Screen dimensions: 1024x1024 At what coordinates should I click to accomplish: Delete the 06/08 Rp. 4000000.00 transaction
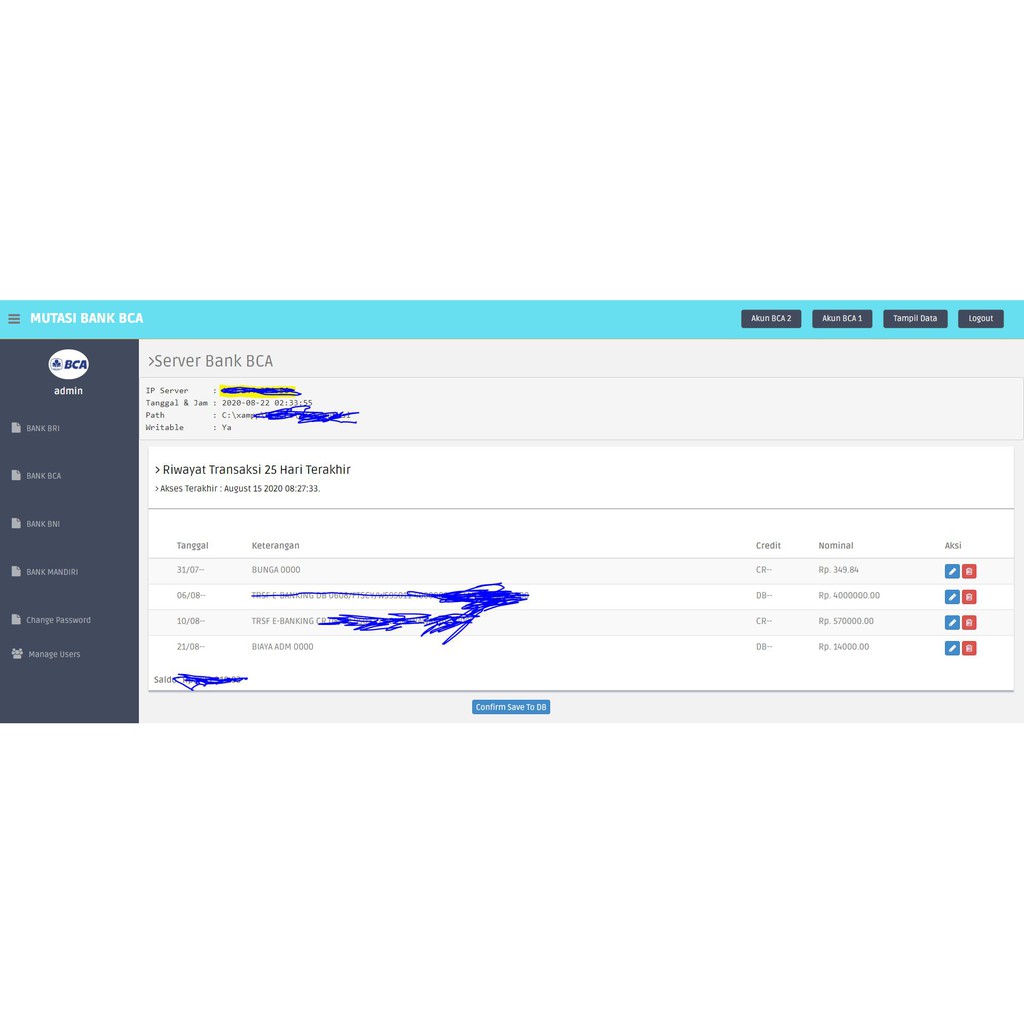[x=968, y=597]
